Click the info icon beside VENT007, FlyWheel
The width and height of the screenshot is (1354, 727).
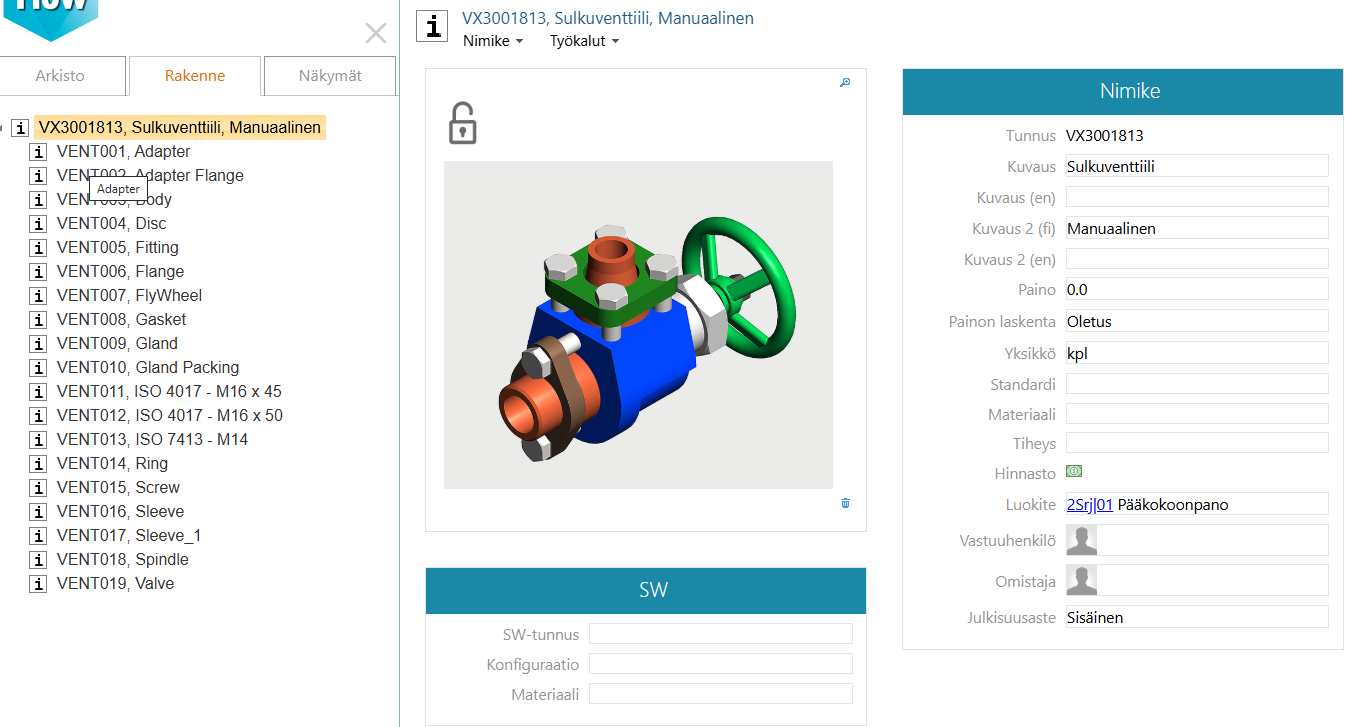[x=38, y=296]
